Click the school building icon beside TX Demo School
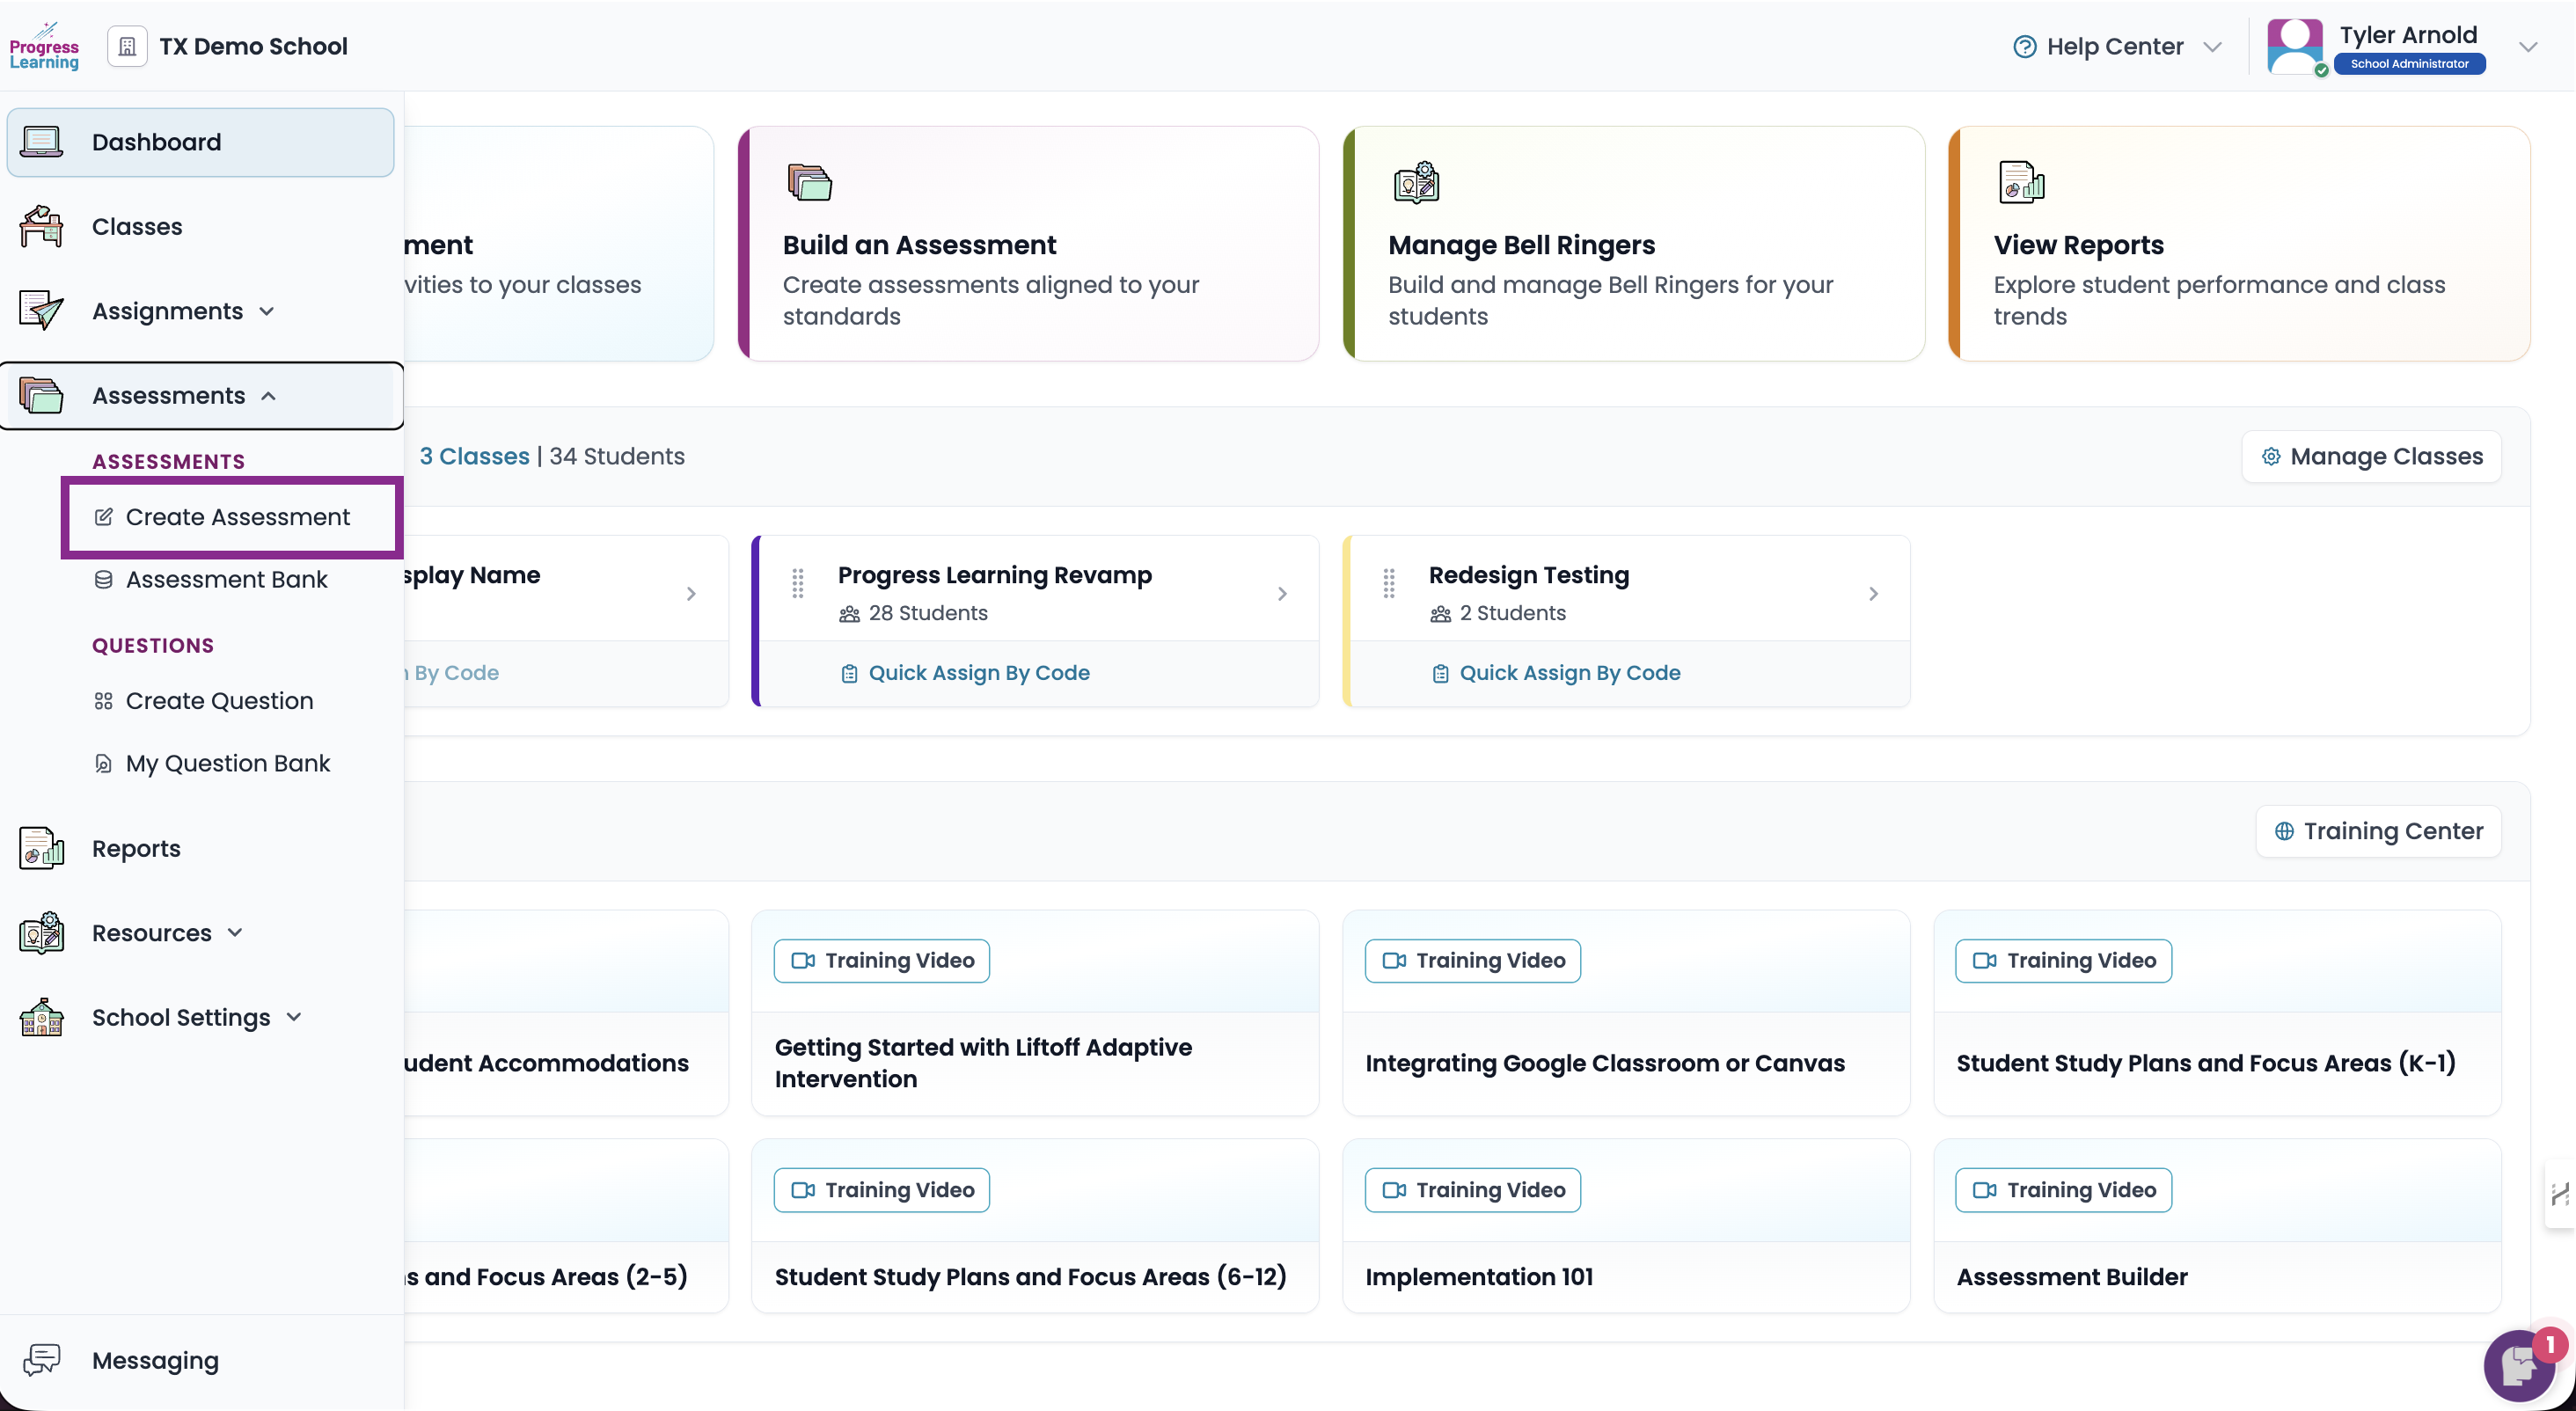2576x1411 pixels. (x=127, y=47)
